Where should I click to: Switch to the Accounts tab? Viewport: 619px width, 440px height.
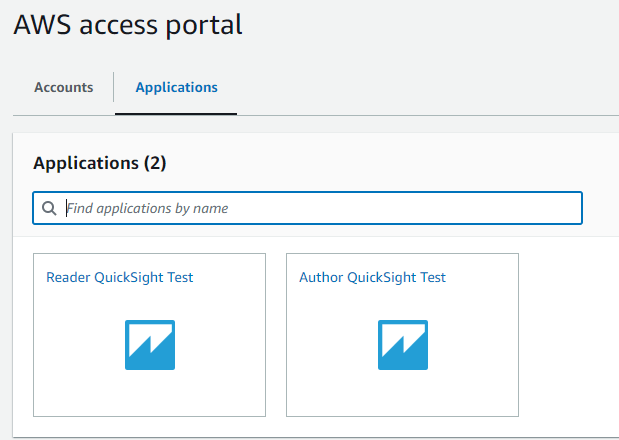click(x=64, y=87)
